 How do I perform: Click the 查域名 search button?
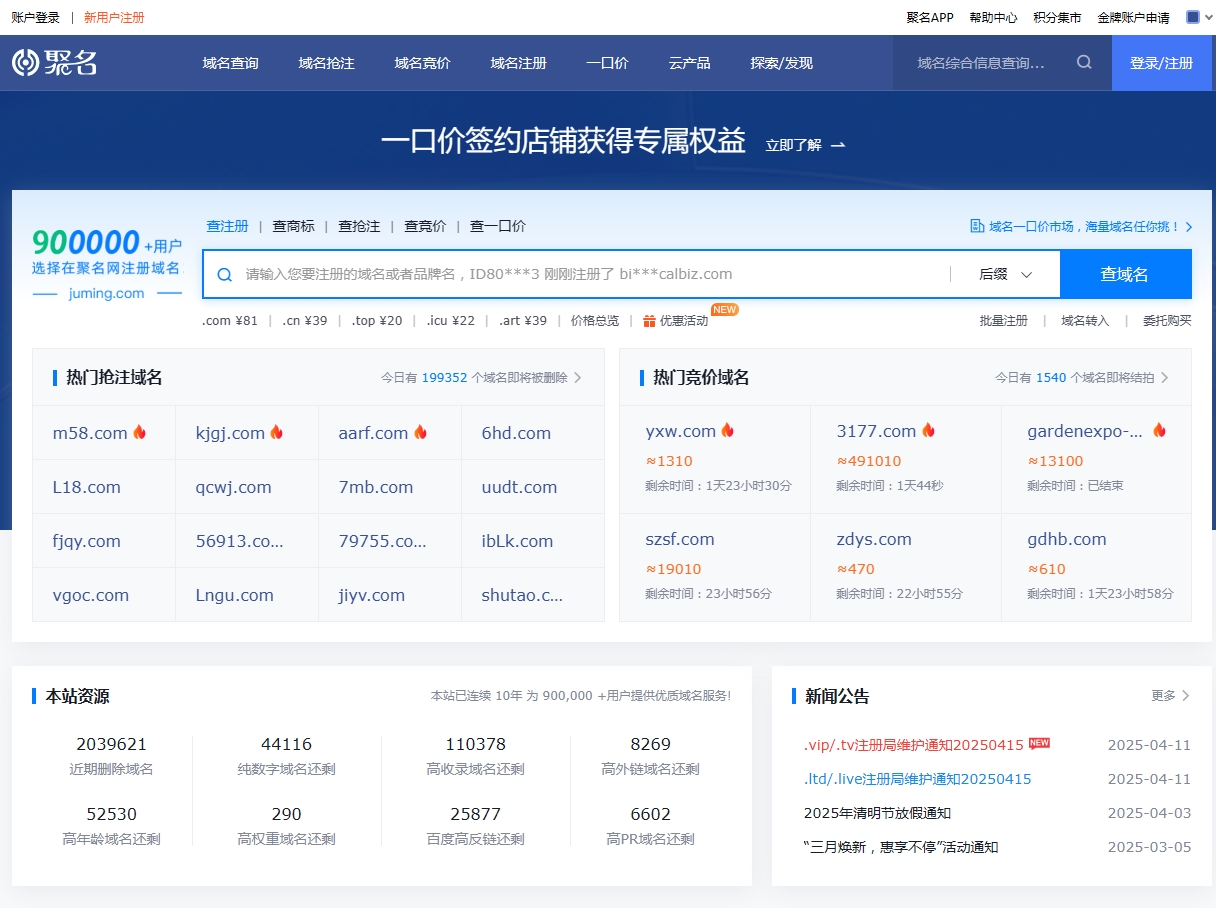click(1125, 274)
